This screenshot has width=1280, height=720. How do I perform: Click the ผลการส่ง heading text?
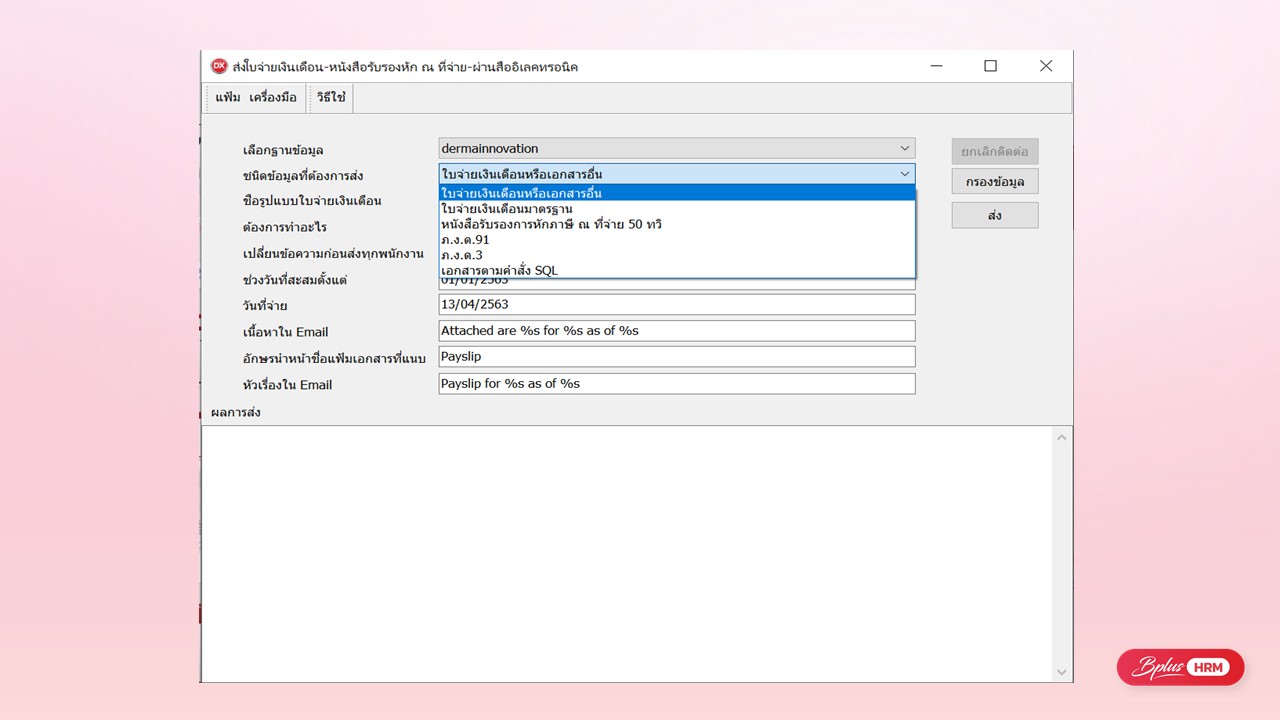click(236, 412)
